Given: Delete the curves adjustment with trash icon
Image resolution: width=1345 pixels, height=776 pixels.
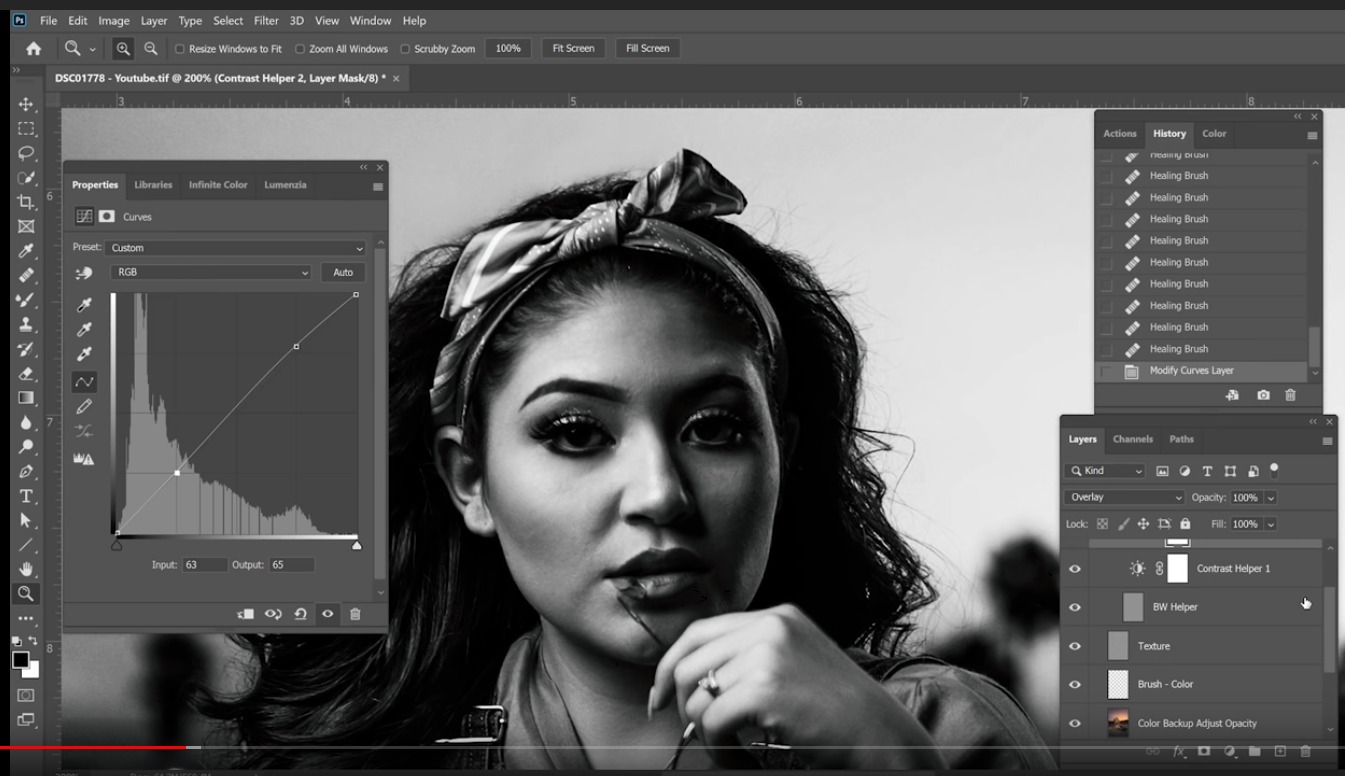Looking at the screenshot, I should pyautogui.click(x=355, y=614).
